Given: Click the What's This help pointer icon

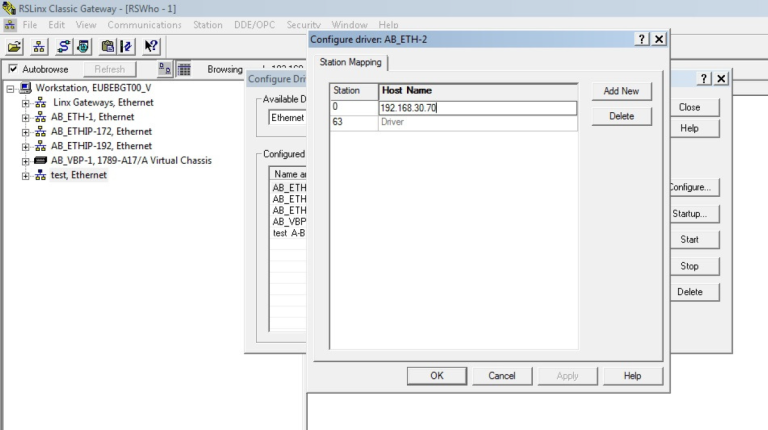Looking at the screenshot, I should (151, 47).
